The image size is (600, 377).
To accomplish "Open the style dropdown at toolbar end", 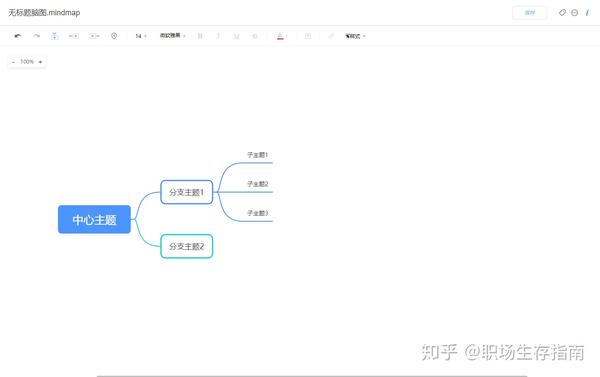I will tap(355, 36).
